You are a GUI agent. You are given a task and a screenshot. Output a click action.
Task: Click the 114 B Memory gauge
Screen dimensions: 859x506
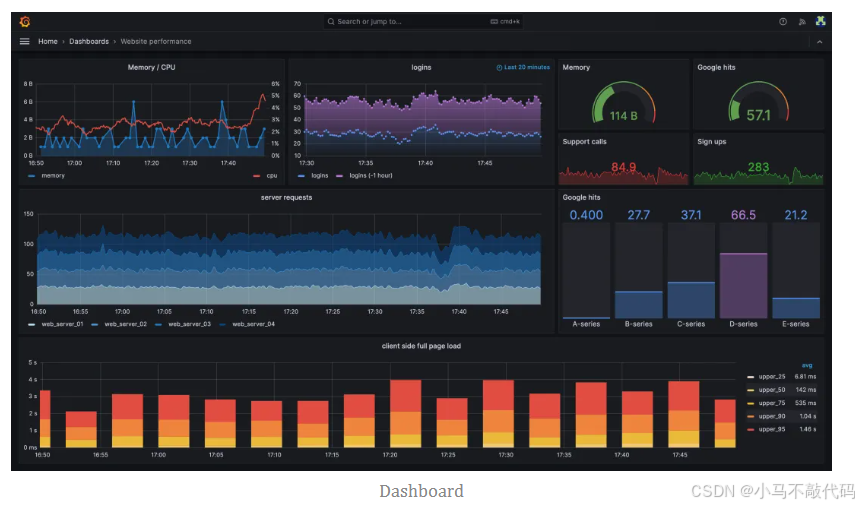[623, 104]
